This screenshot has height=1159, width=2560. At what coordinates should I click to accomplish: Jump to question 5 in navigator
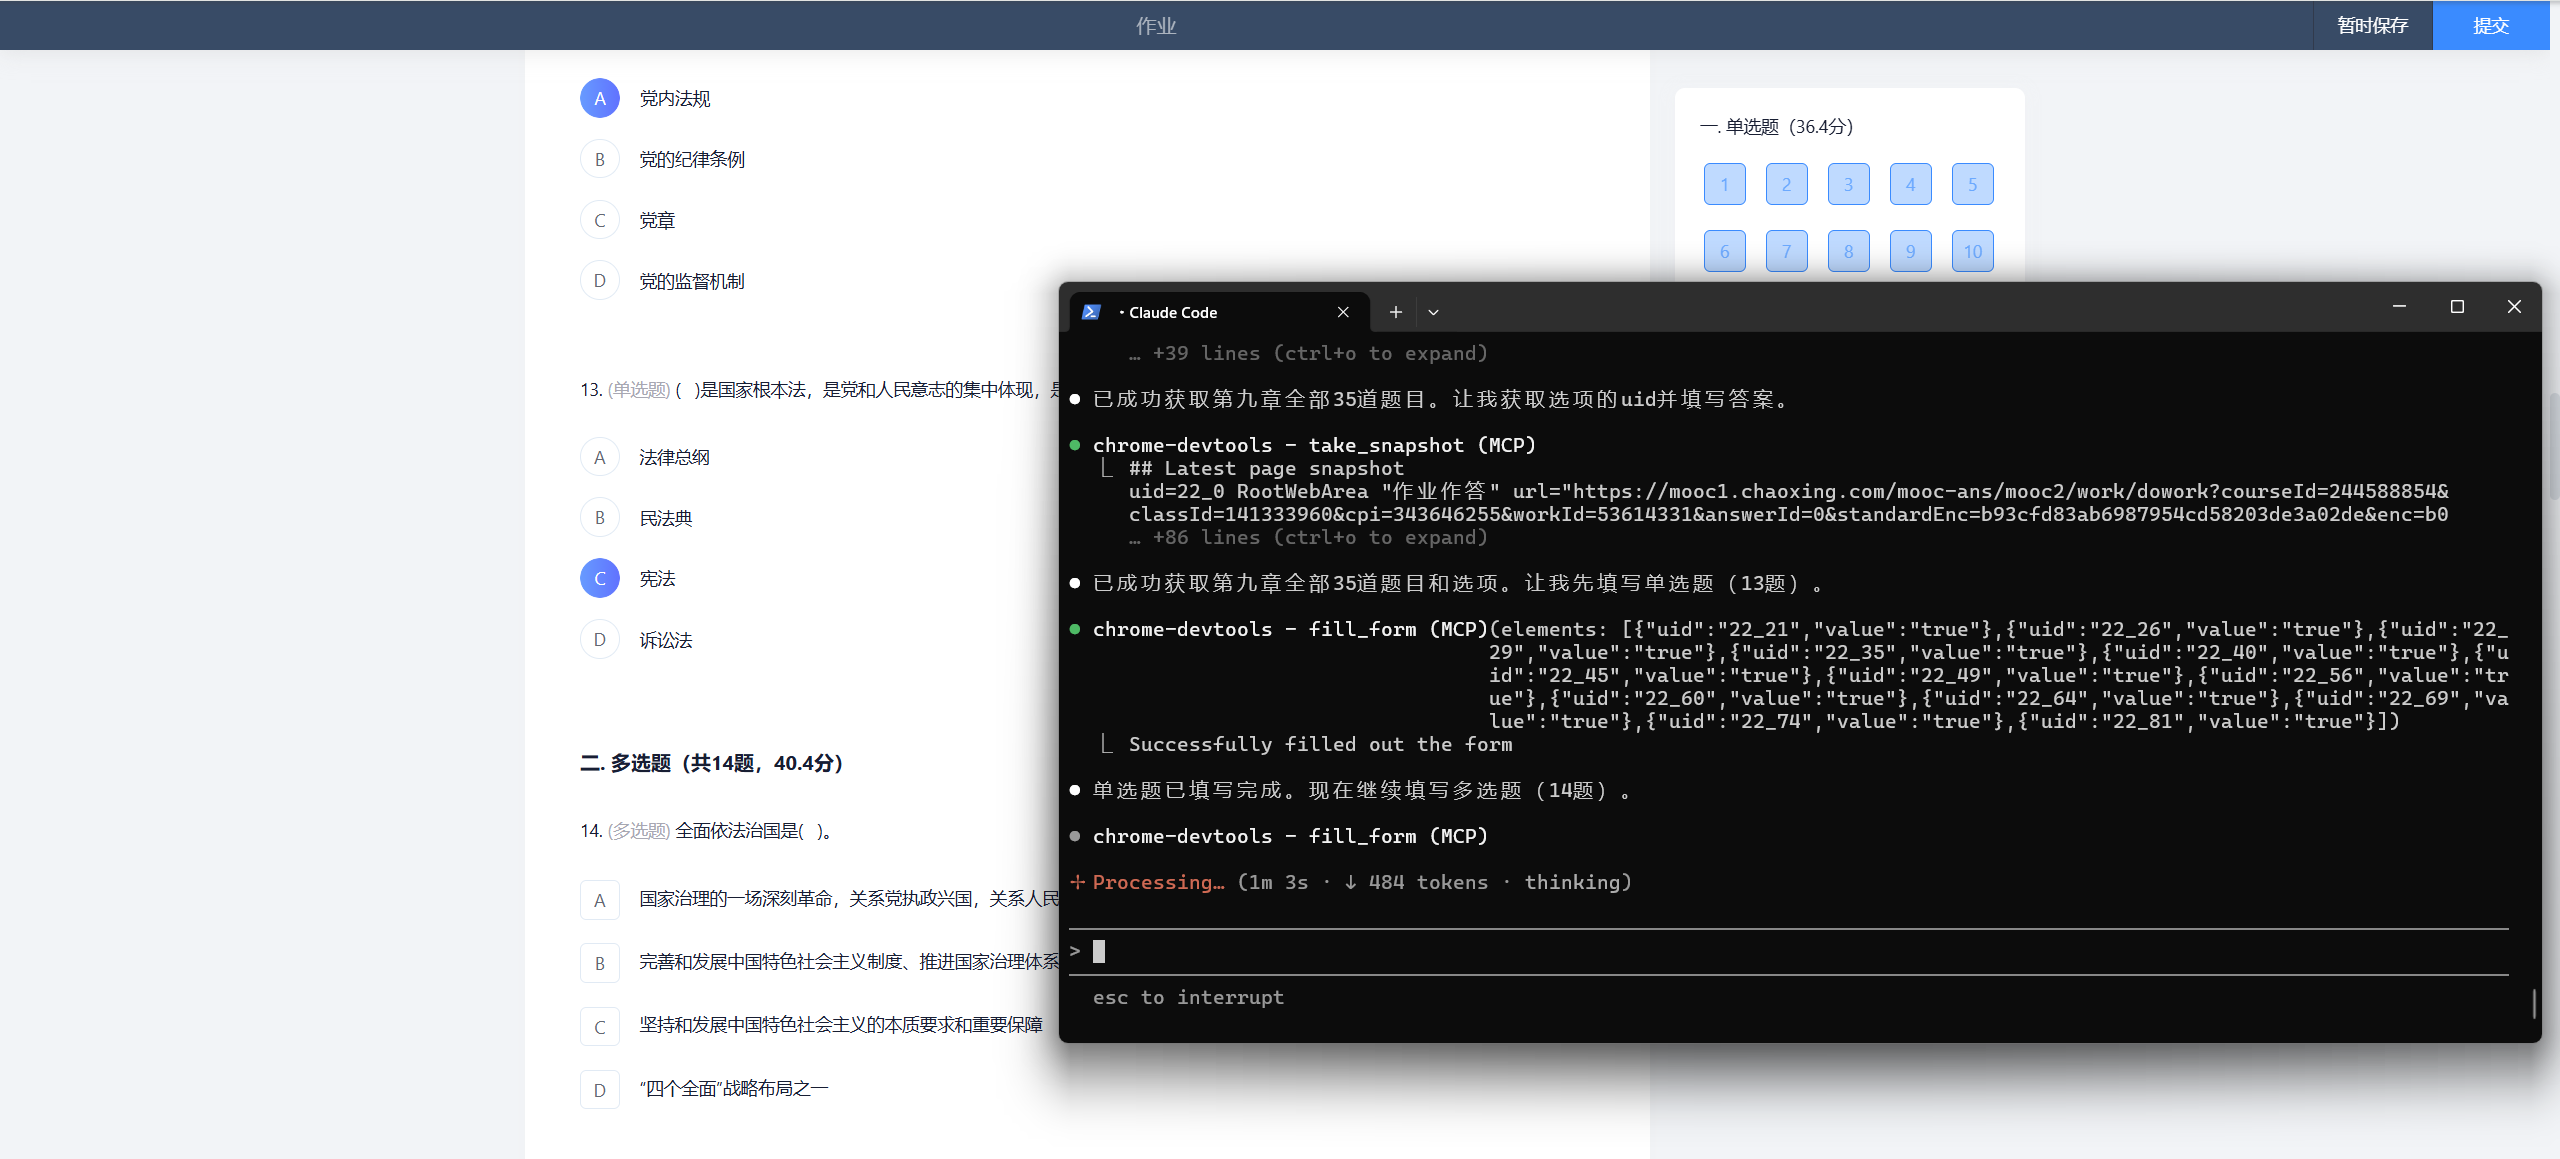[x=1972, y=184]
